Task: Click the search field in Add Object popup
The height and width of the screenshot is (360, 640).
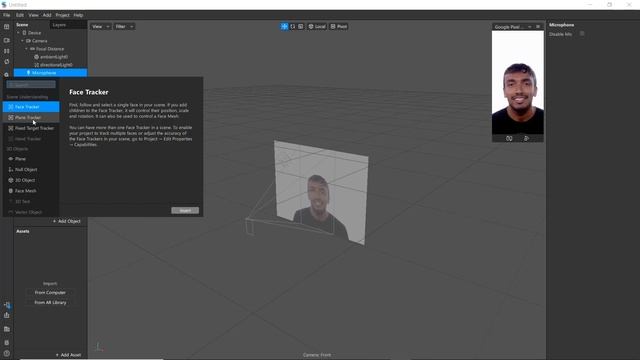Action: click(x=31, y=84)
